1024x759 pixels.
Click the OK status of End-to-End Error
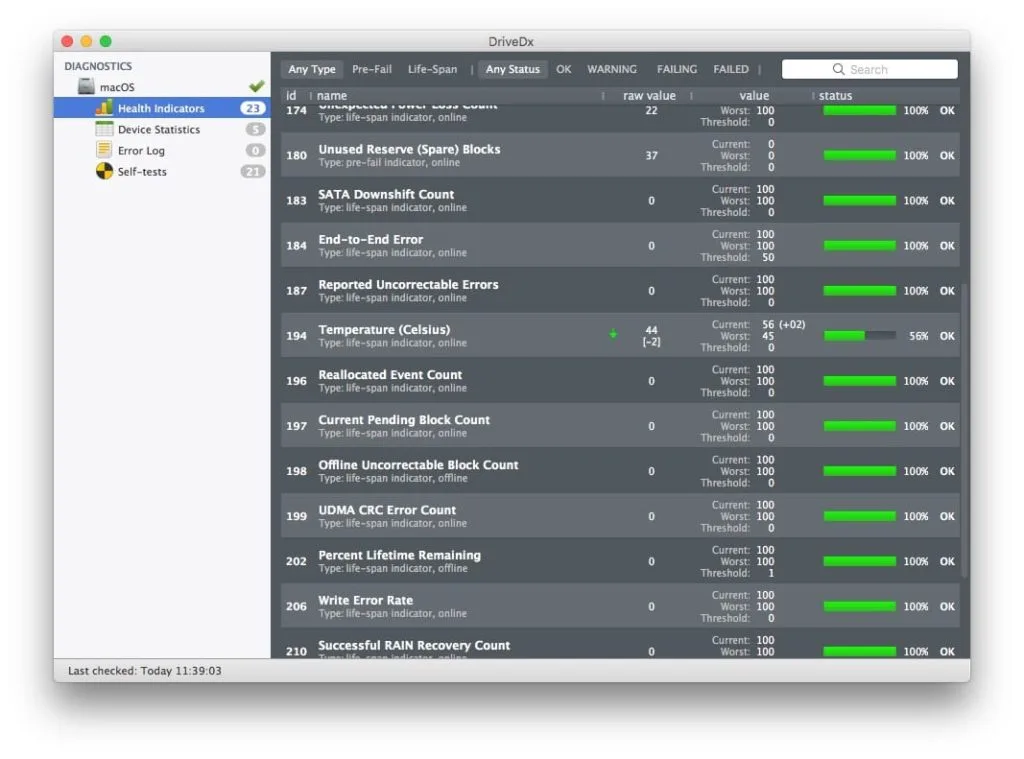pos(947,246)
